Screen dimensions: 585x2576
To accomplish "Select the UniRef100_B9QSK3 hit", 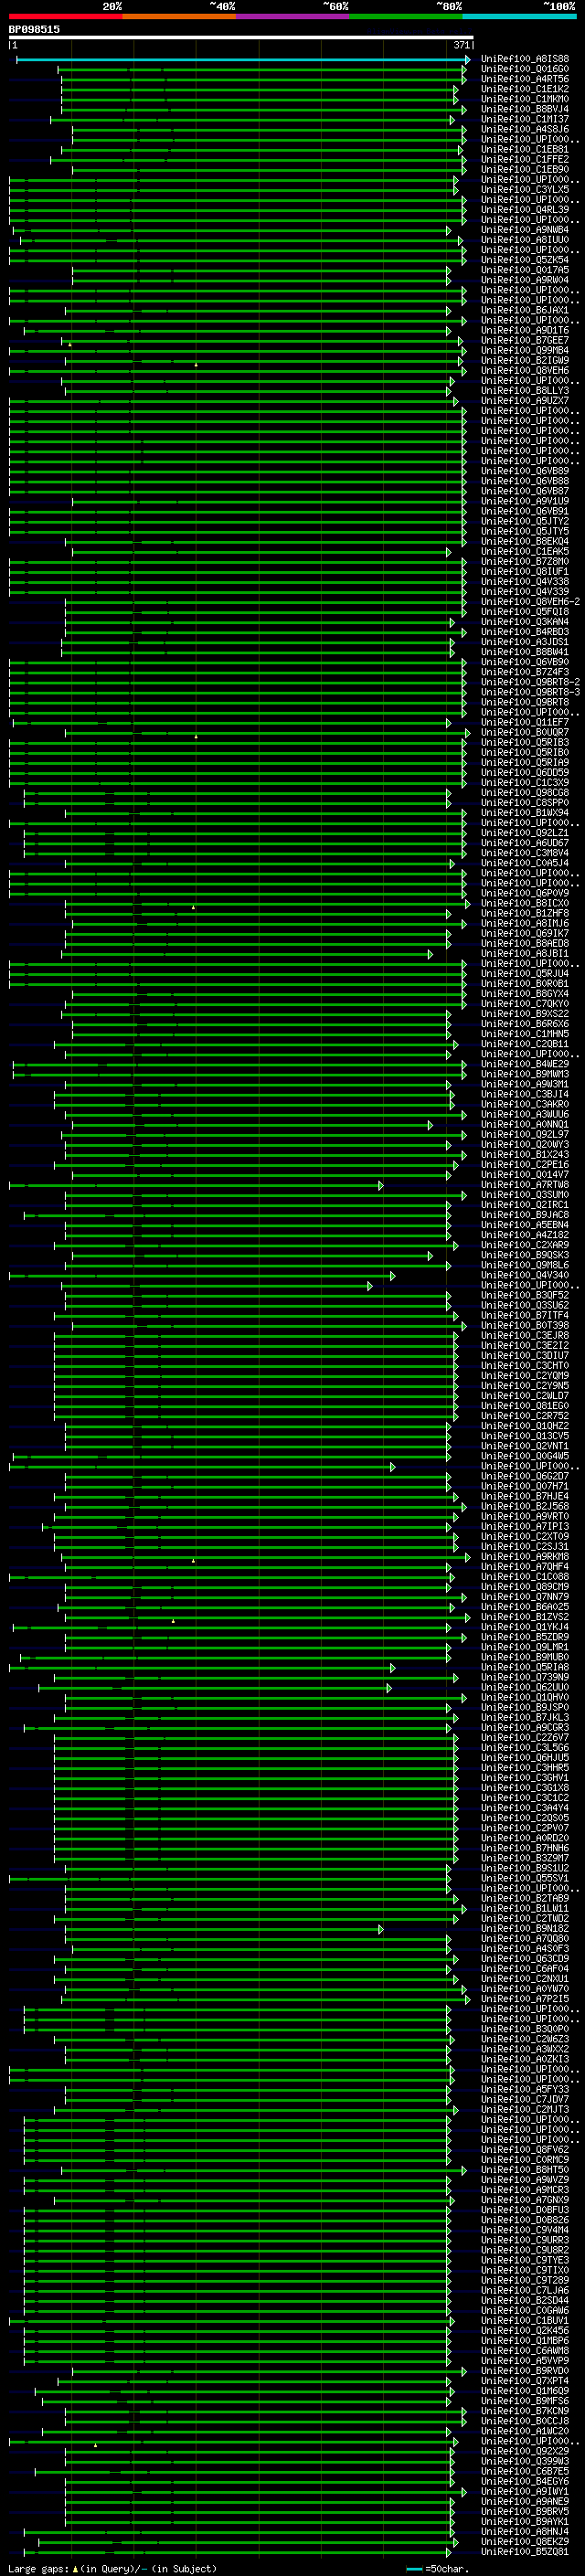I will pos(525,1255).
